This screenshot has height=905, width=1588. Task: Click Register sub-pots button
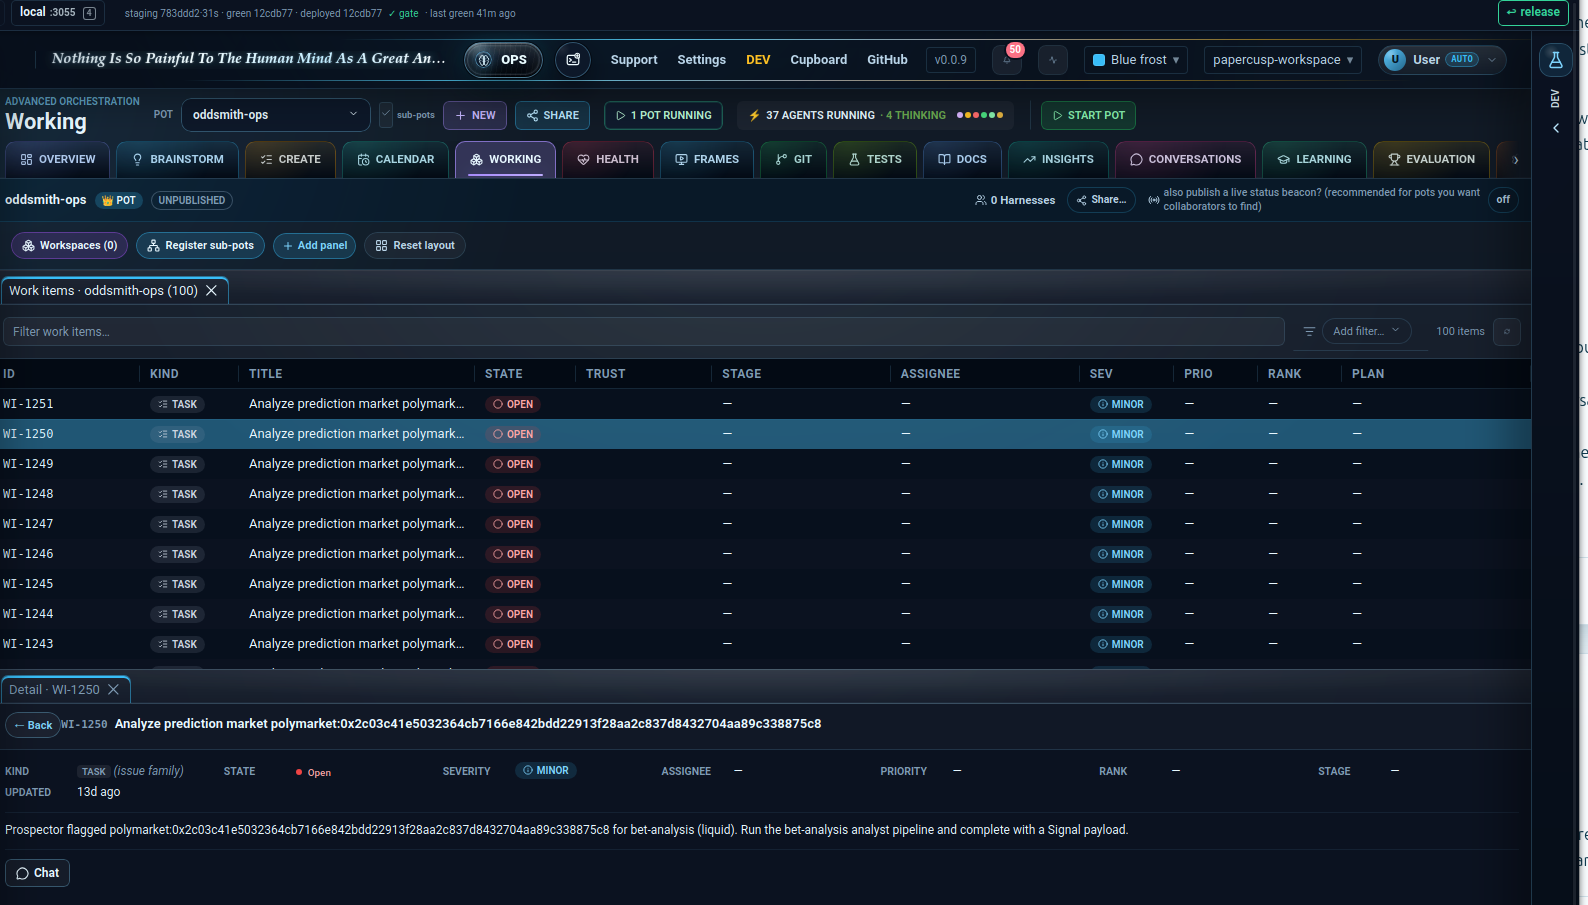[x=200, y=246]
